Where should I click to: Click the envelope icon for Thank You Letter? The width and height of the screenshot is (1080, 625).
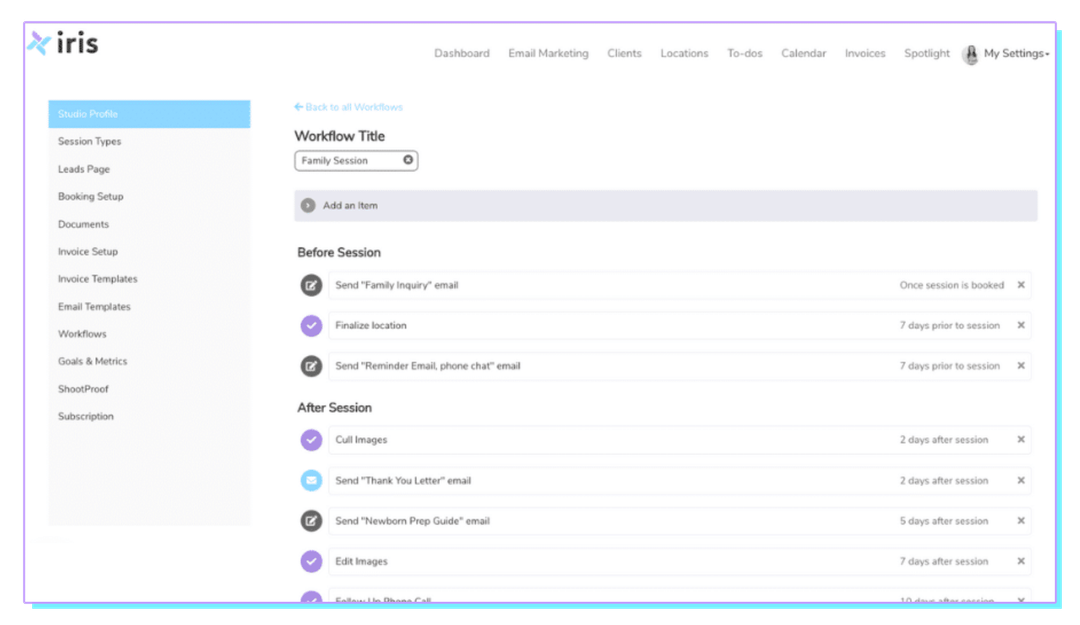(x=311, y=480)
